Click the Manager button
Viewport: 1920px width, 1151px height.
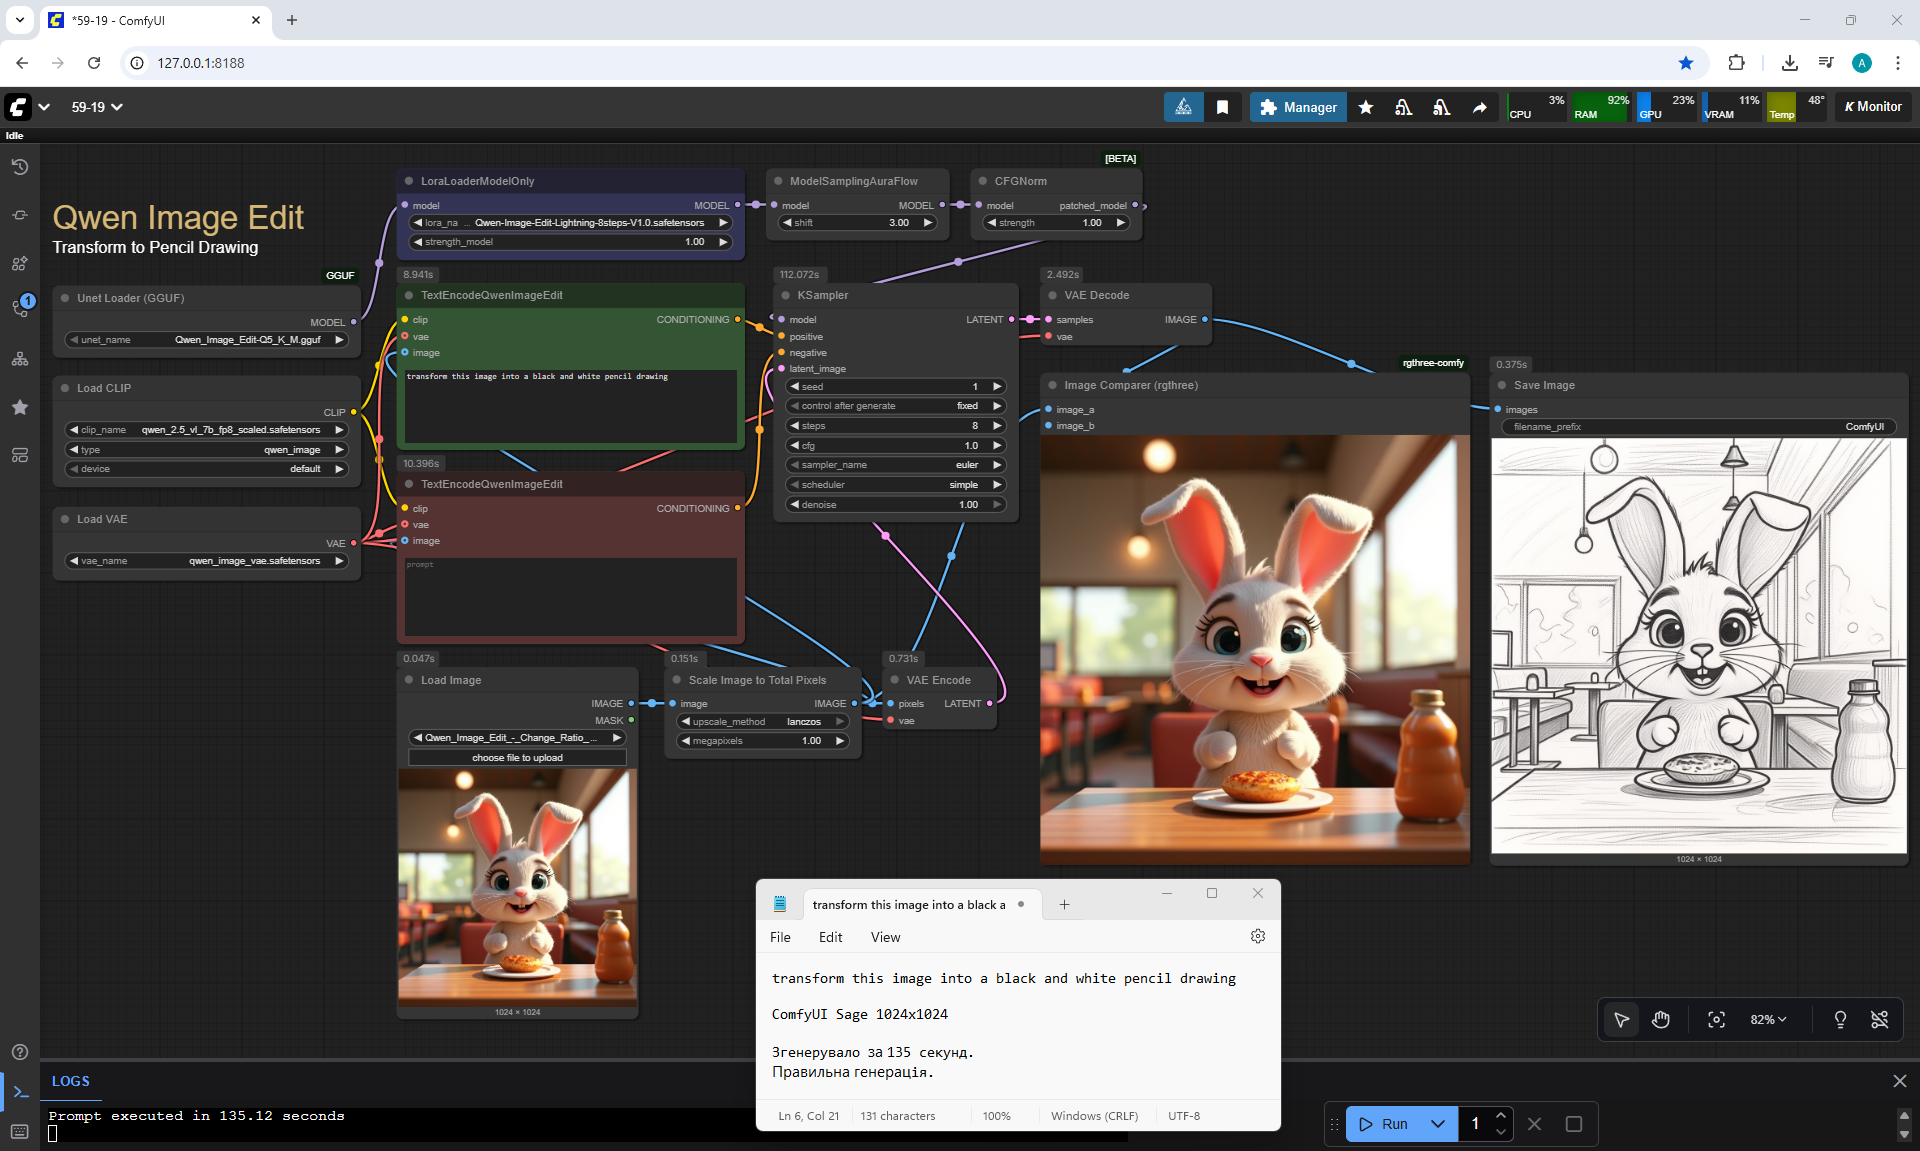pos(1297,107)
